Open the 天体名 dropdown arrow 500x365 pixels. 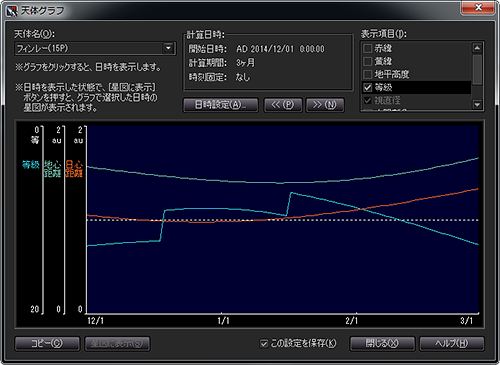(168, 48)
